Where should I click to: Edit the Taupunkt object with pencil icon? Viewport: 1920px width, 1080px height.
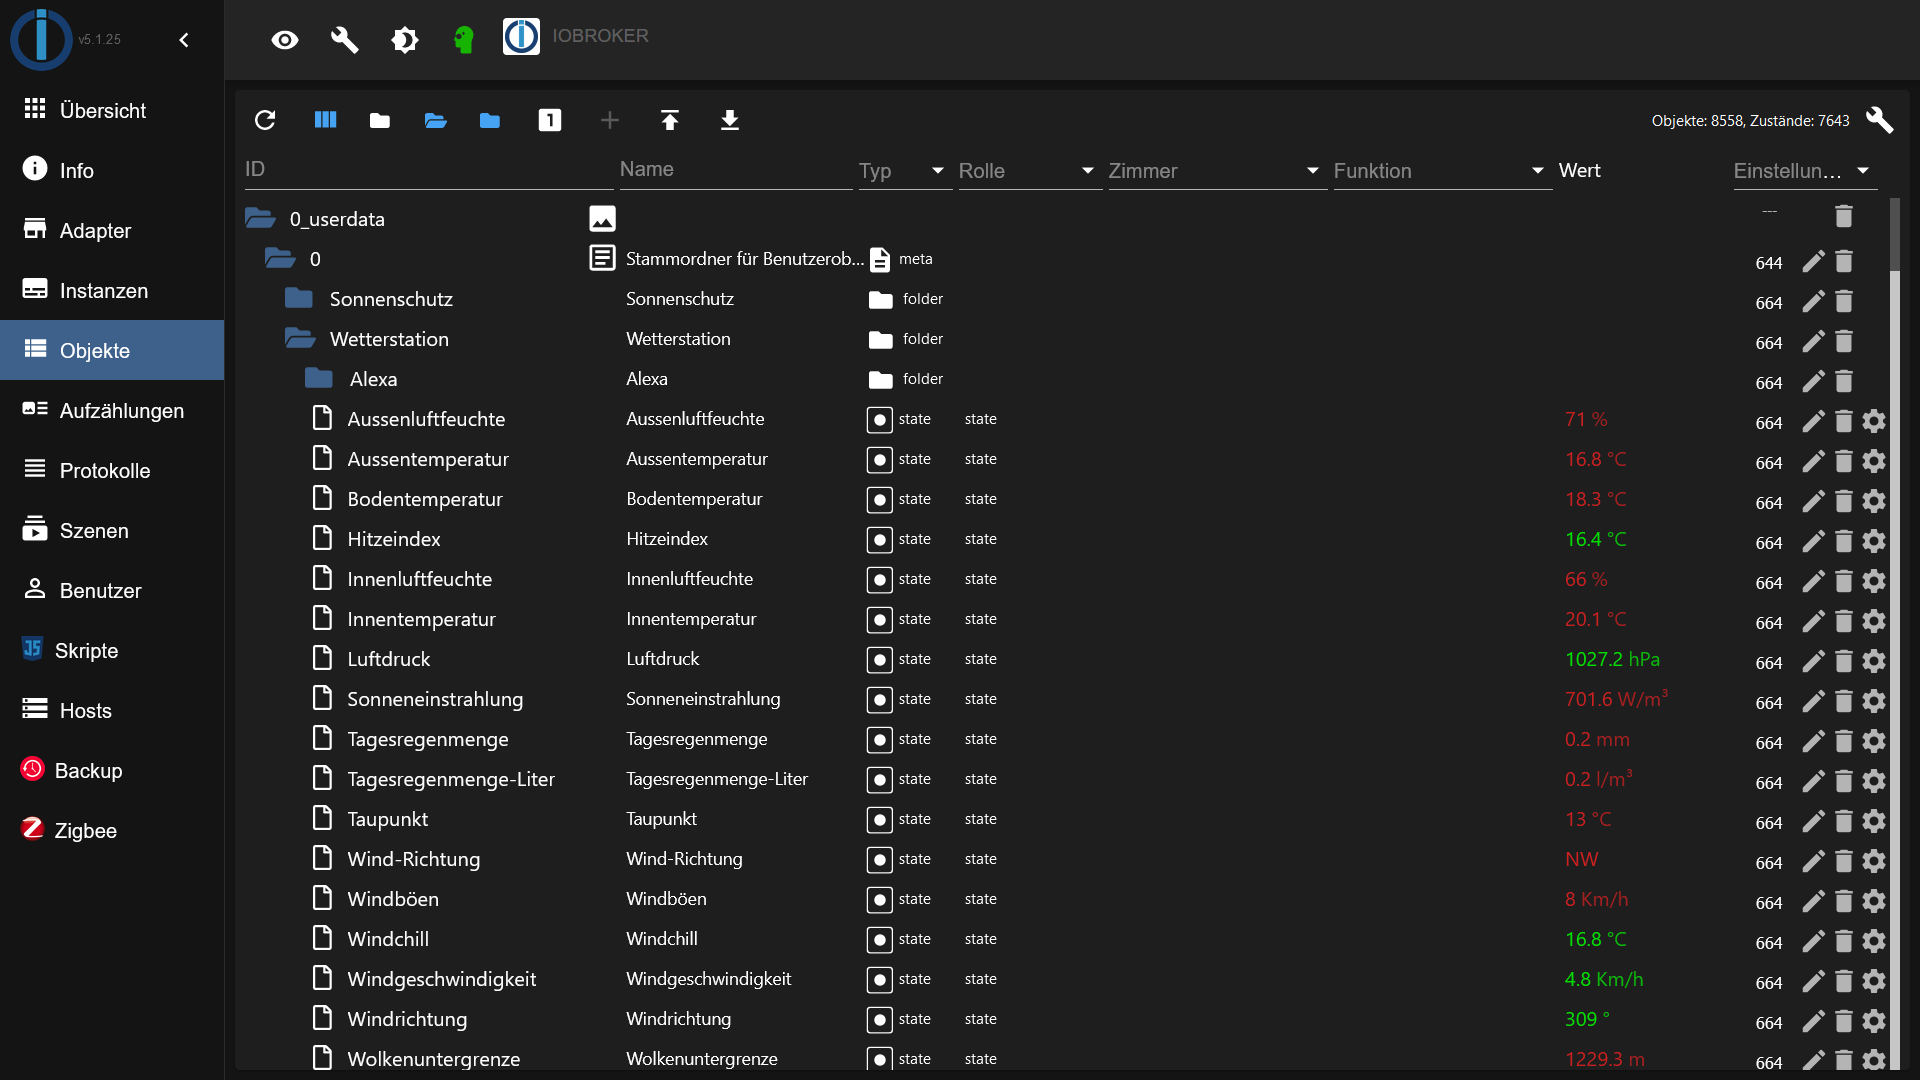[x=1813, y=821]
